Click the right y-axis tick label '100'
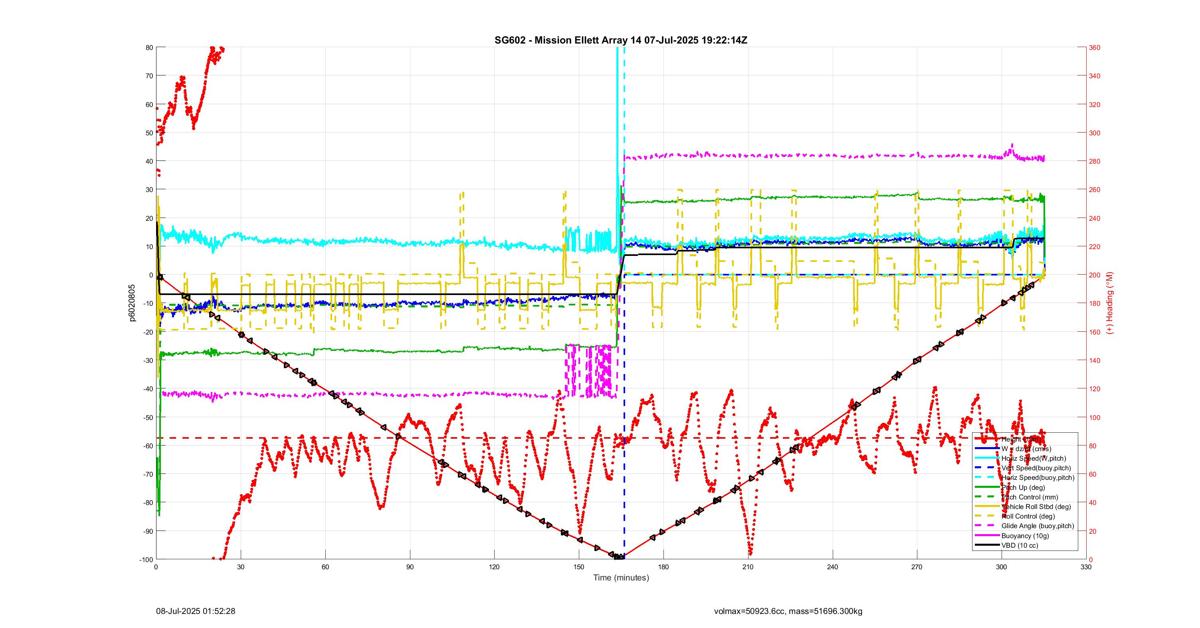 [x=1096, y=417]
